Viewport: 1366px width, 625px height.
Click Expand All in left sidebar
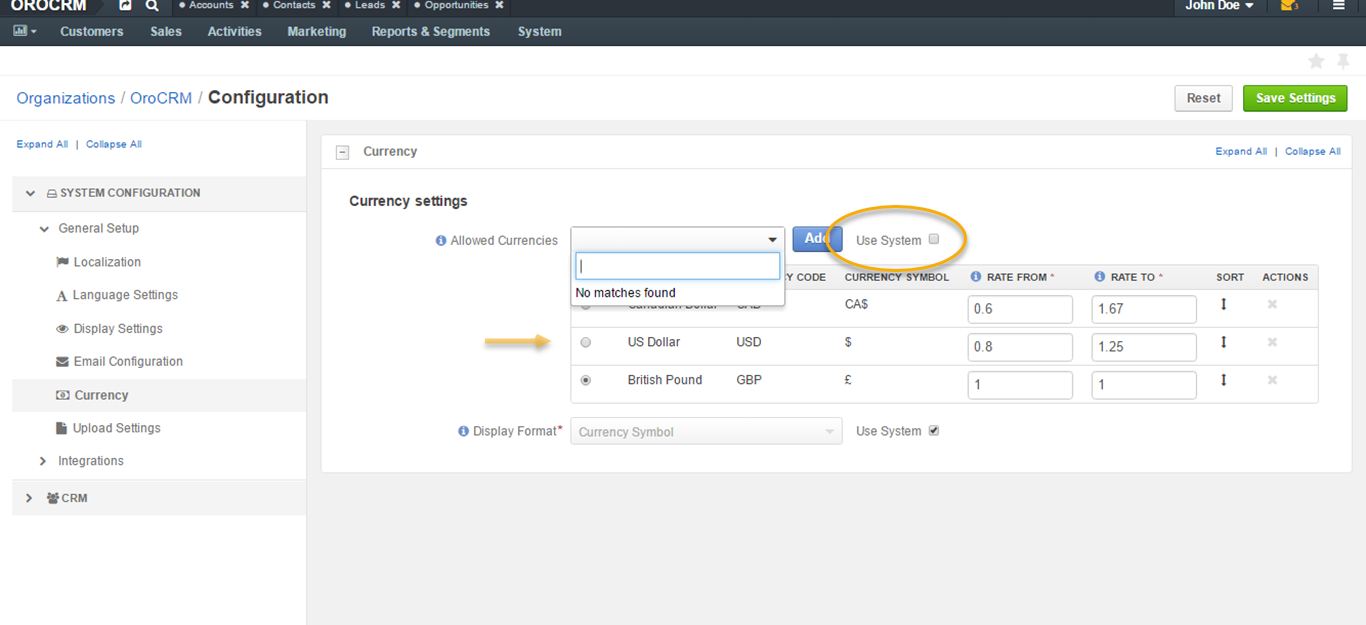pyautogui.click(x=42, y=144)
